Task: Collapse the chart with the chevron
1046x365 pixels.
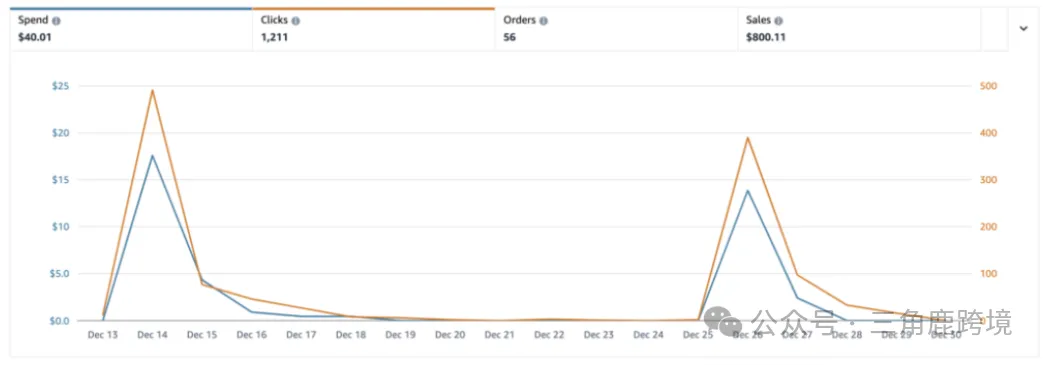Action: (x=1023, y=28)
